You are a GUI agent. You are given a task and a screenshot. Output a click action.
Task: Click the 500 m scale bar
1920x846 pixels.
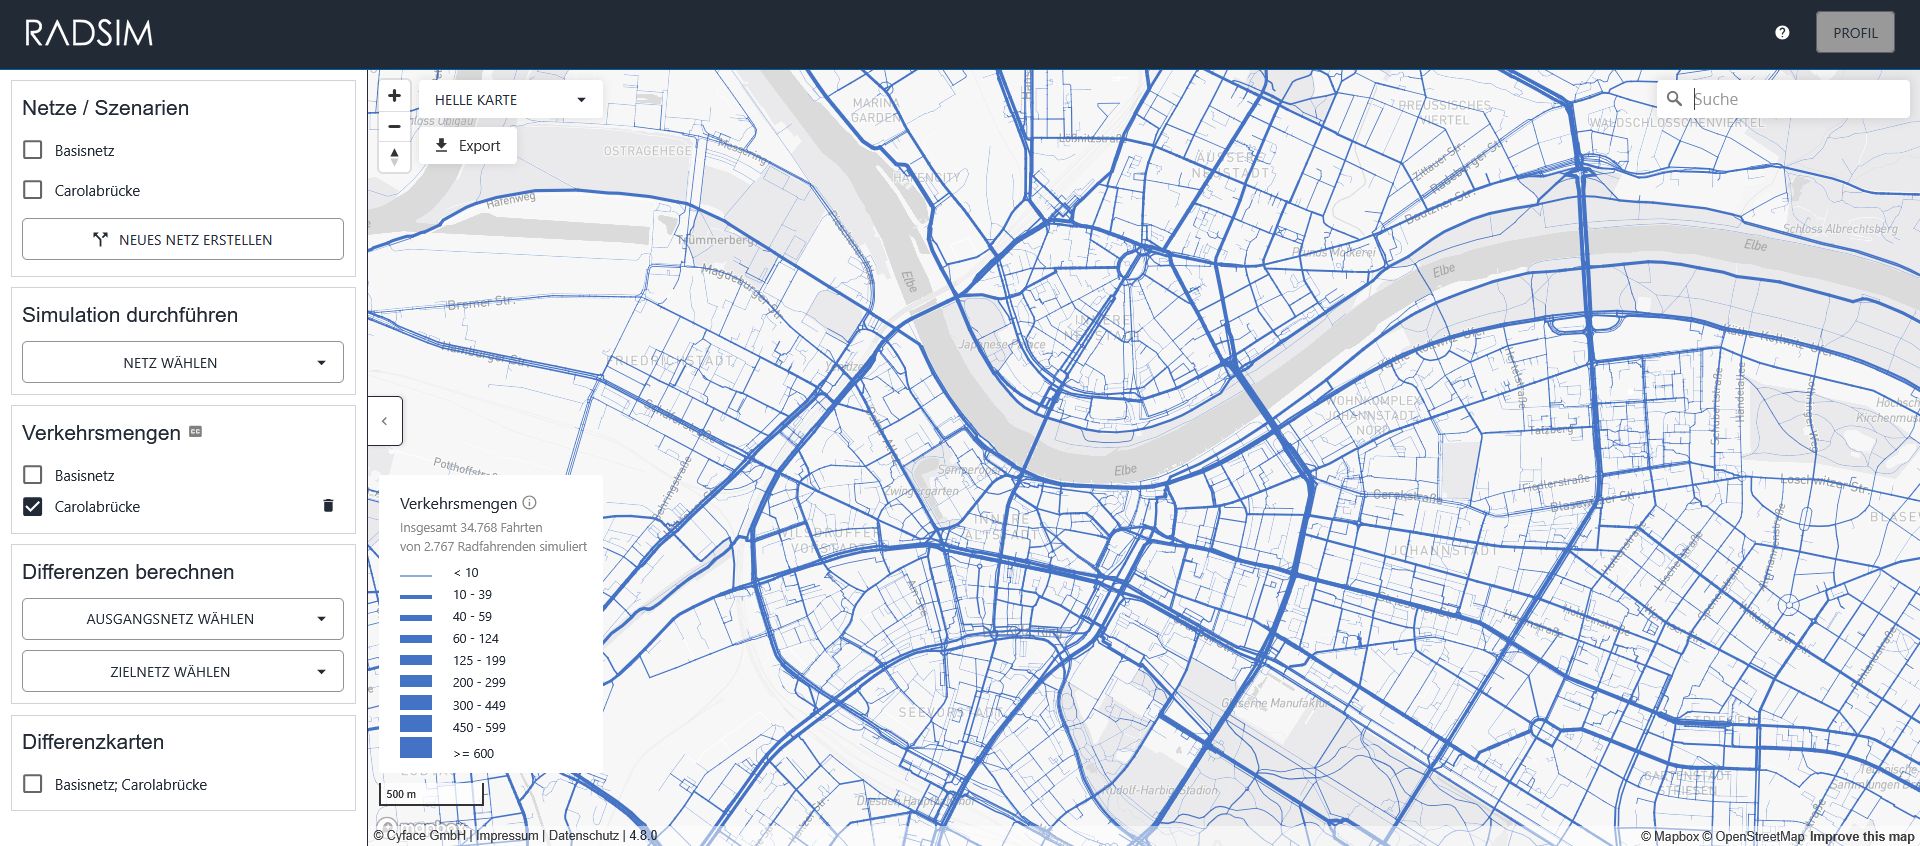431,794
